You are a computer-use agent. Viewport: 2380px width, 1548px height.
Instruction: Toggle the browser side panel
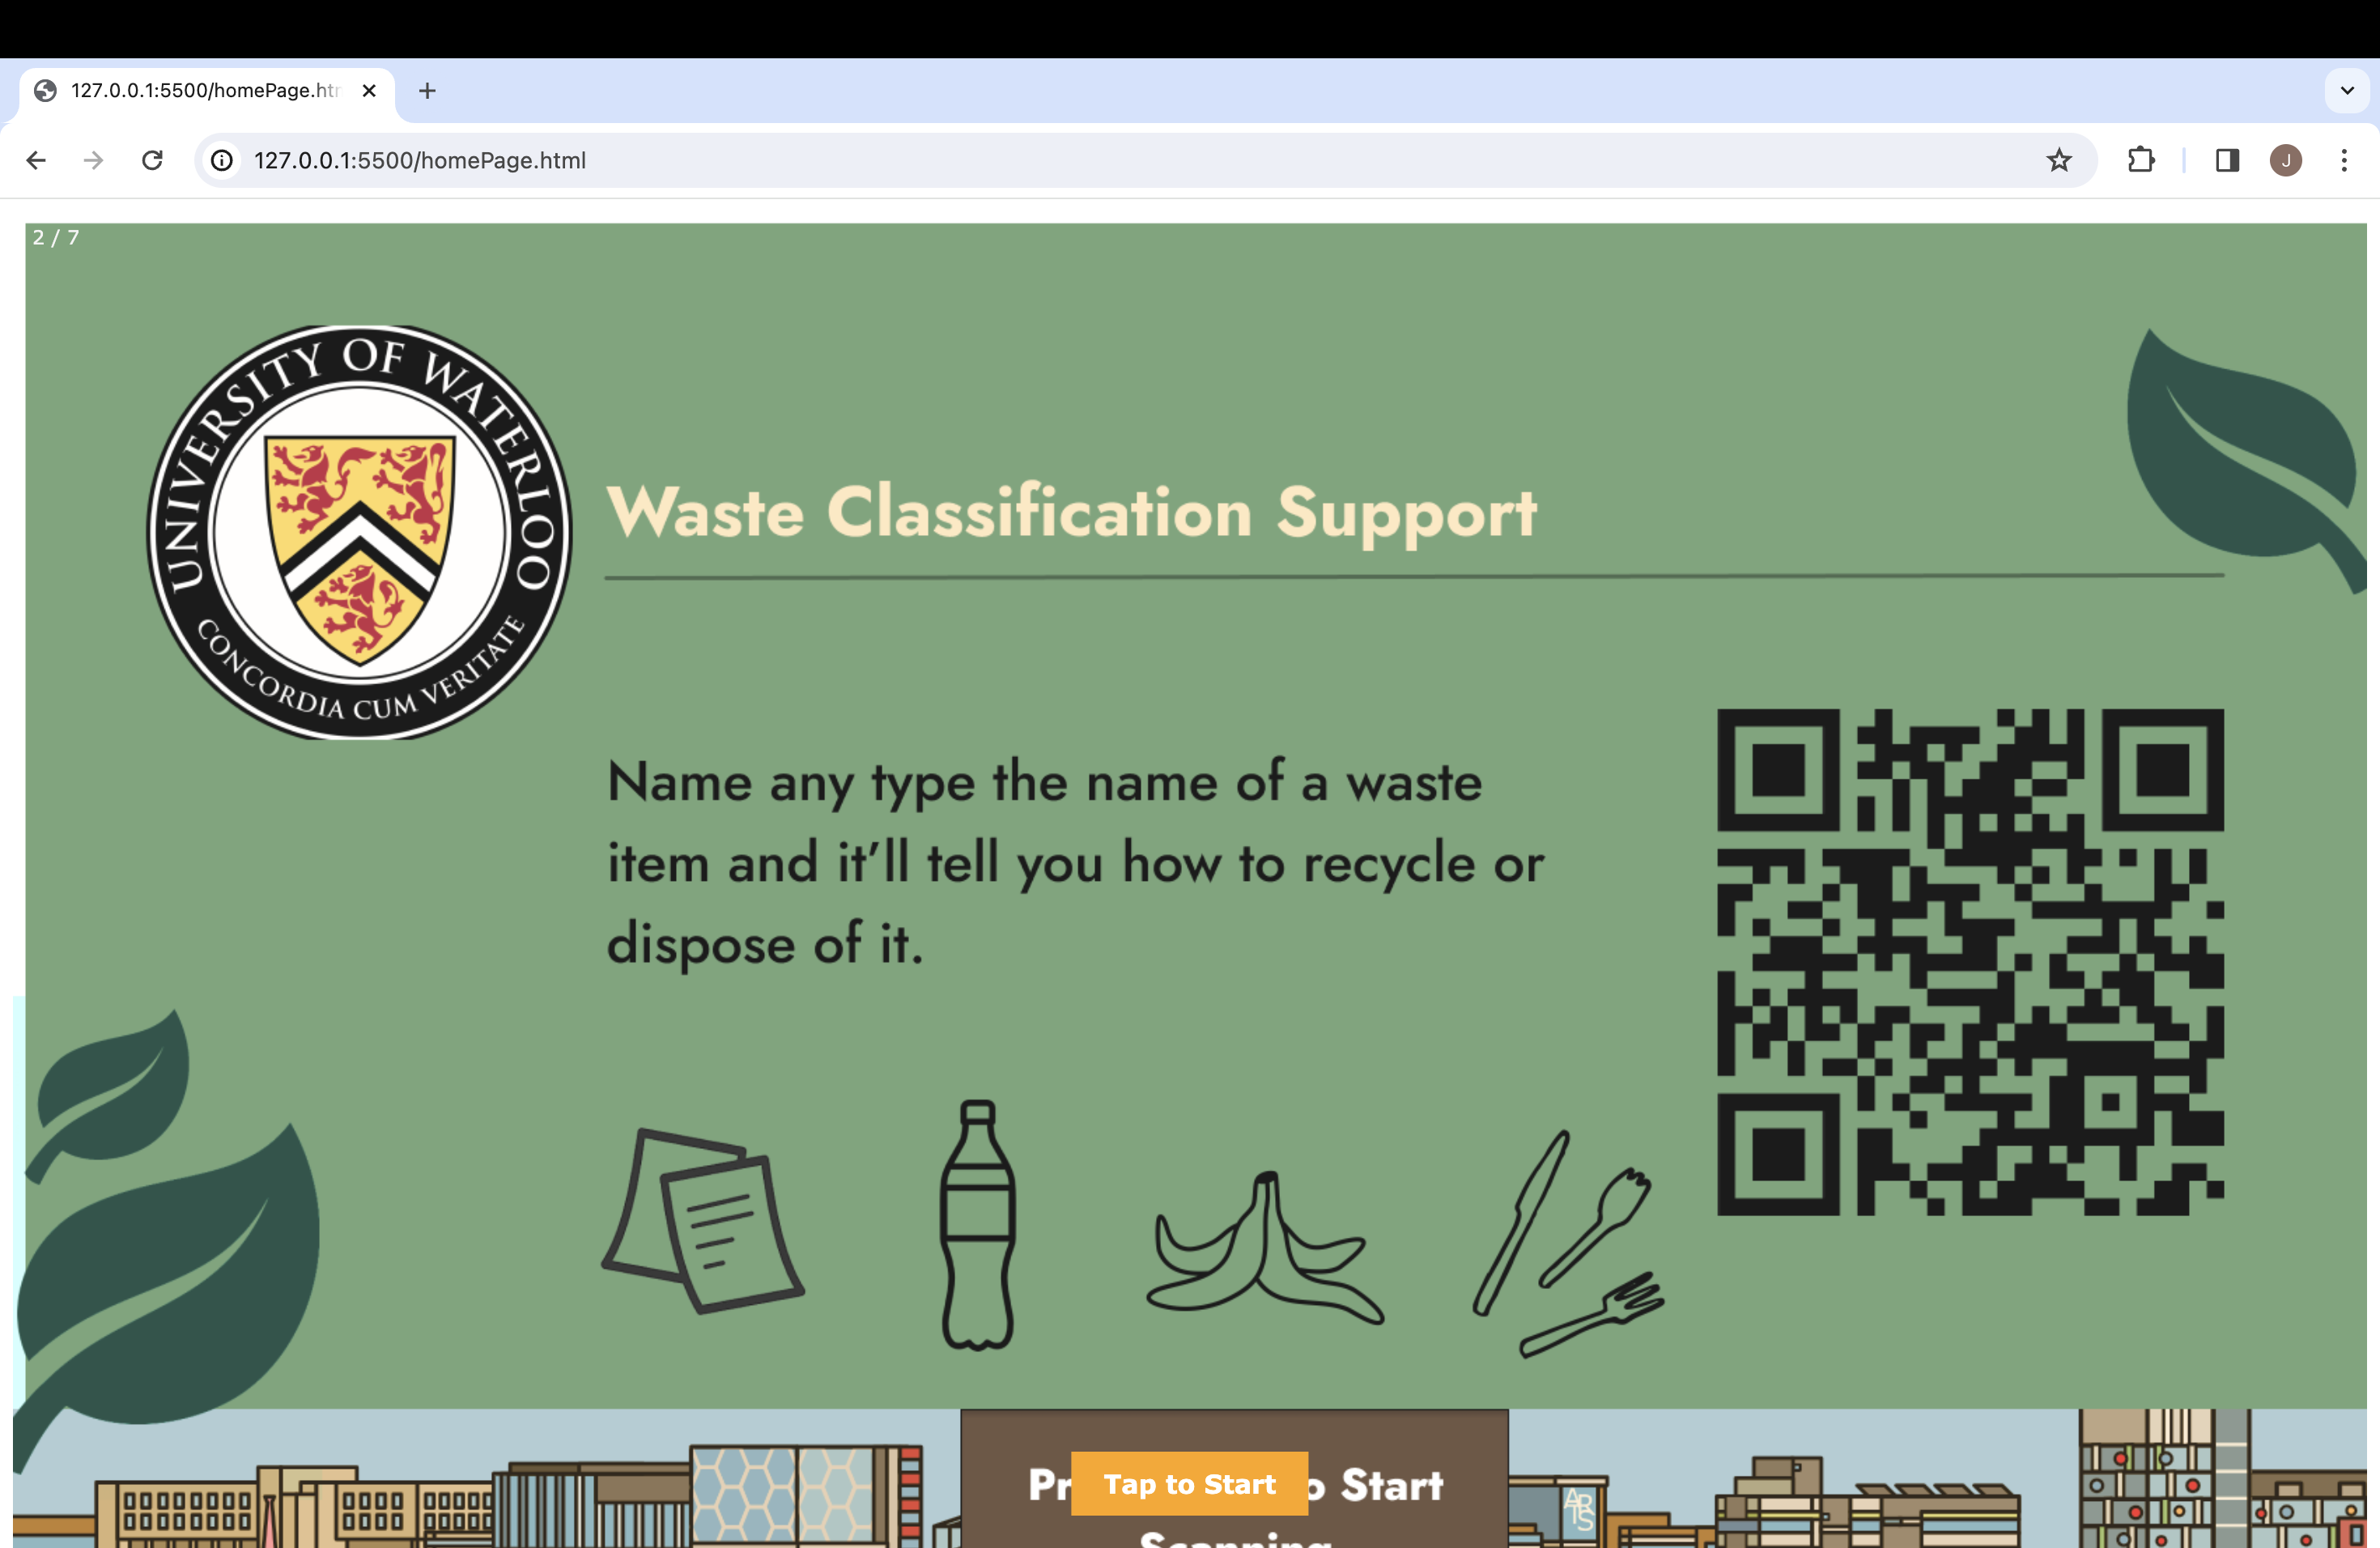2227,160
